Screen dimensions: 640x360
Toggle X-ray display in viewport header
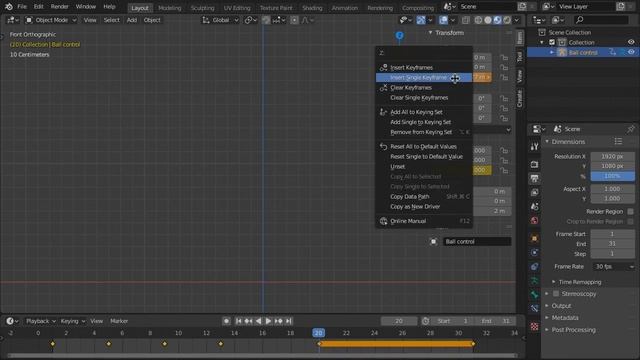(466, 20)
